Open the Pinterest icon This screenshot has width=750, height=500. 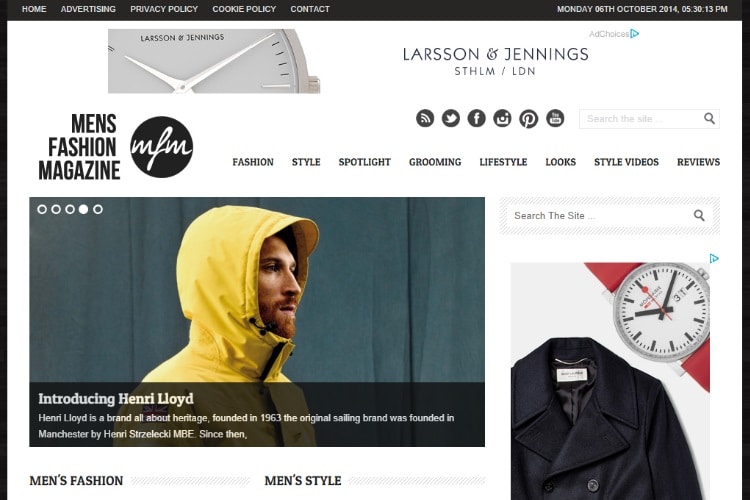coord(529,118)
